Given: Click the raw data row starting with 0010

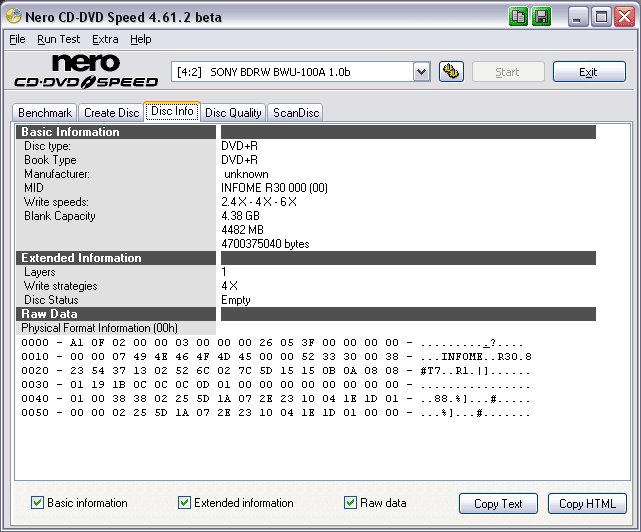Looking at the screenshot, I should 276,357.
